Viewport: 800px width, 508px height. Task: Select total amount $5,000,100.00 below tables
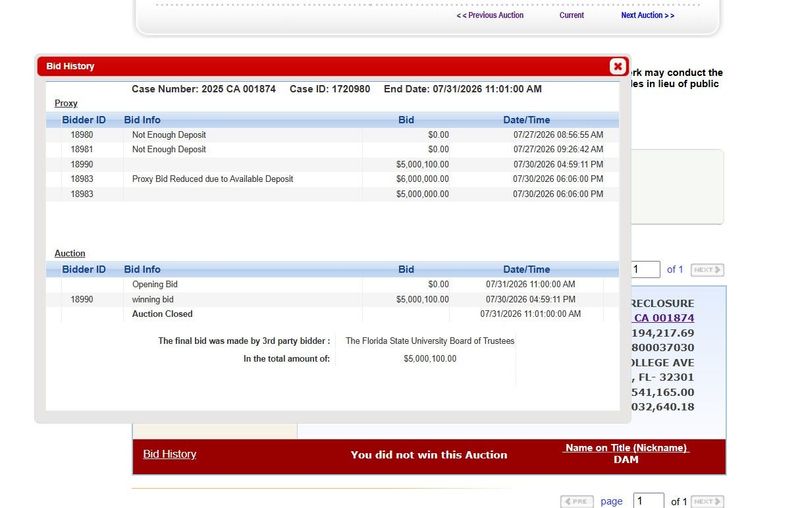pos(430,359)
